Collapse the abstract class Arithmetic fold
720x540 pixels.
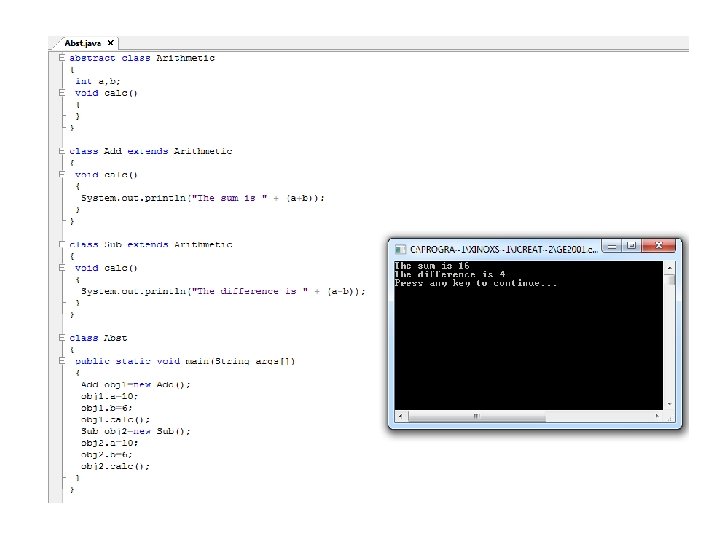[x=62, y=58]
